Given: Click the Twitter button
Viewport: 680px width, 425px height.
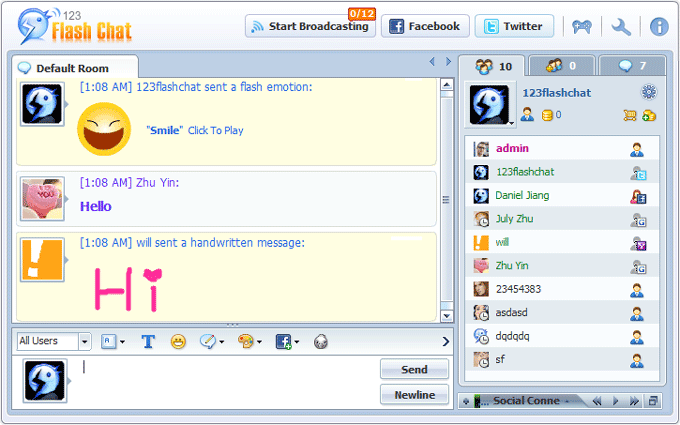Looking at the screenshot, I should pos(514,27).
